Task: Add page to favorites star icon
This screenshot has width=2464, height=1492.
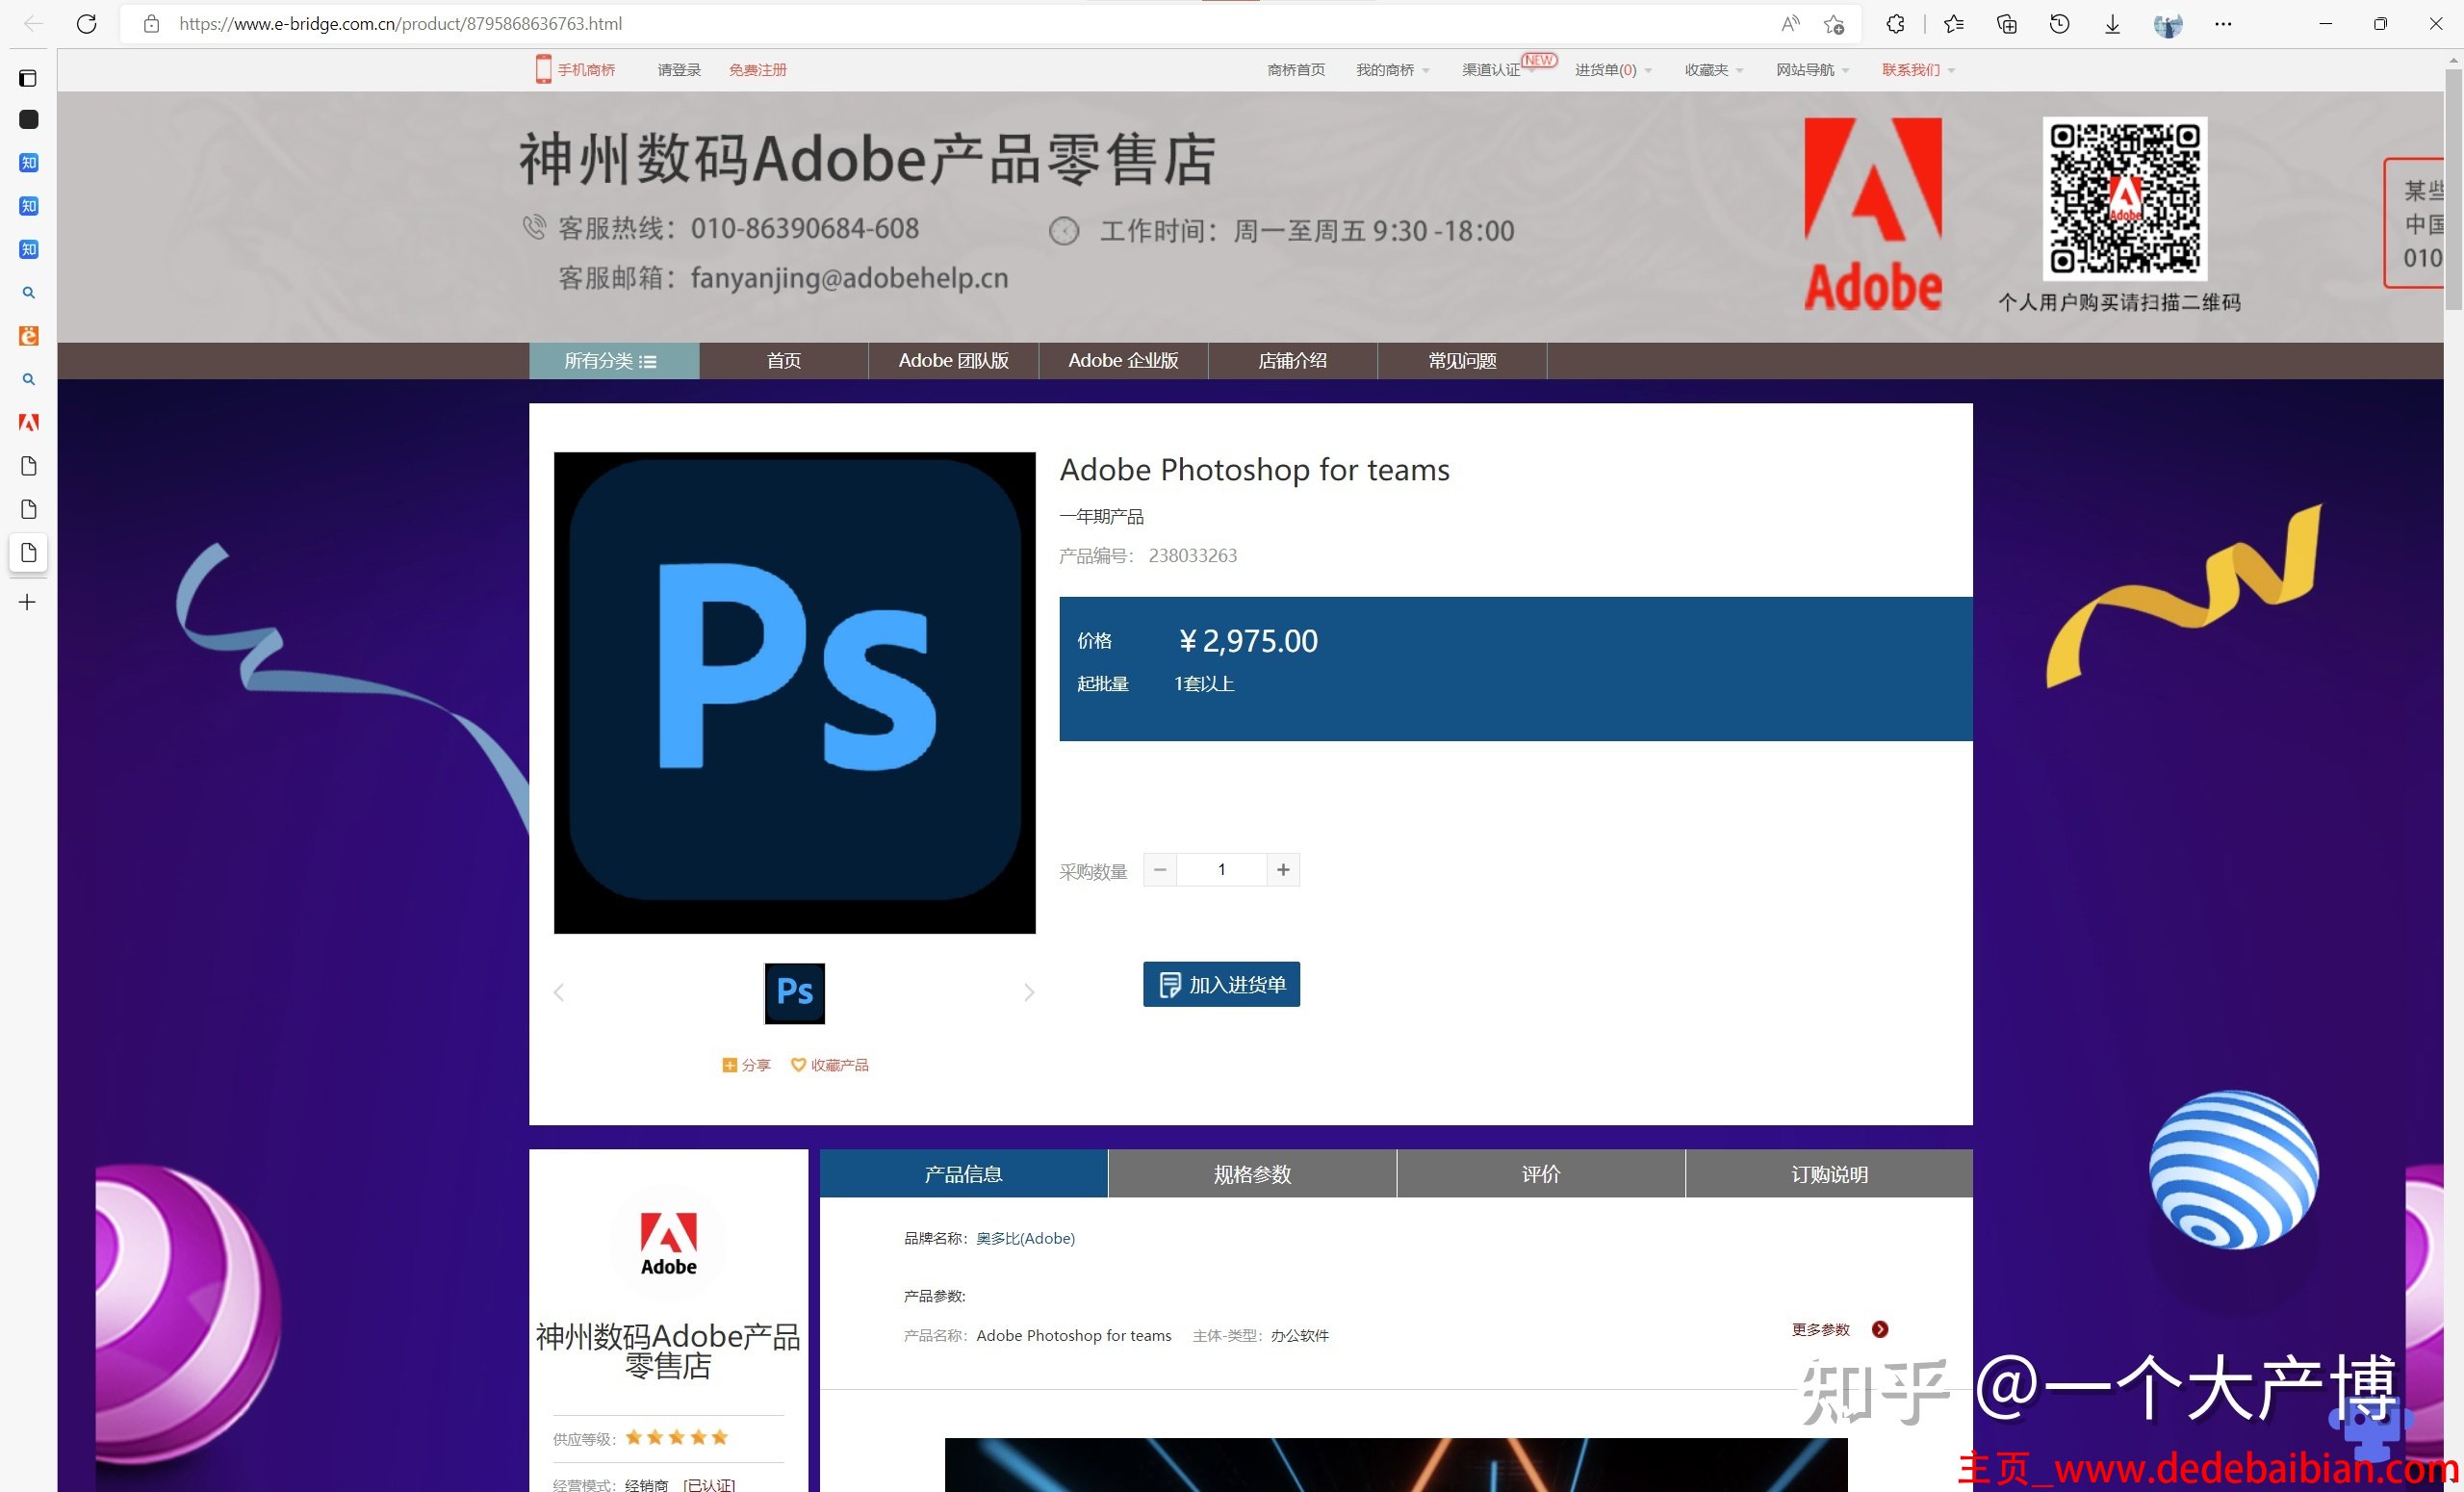Action: 1833,24
